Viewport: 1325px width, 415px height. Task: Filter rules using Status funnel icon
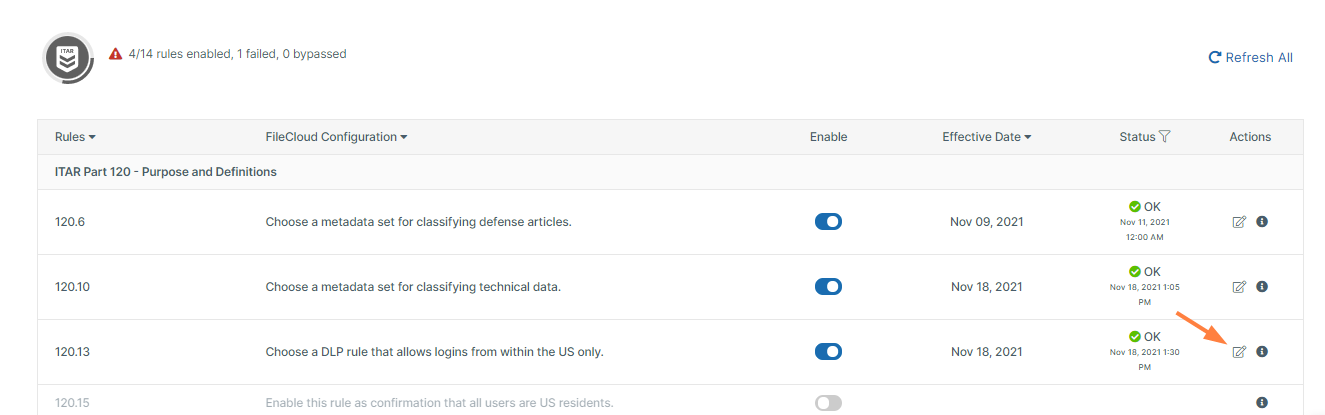click(x=1165, y=137)
